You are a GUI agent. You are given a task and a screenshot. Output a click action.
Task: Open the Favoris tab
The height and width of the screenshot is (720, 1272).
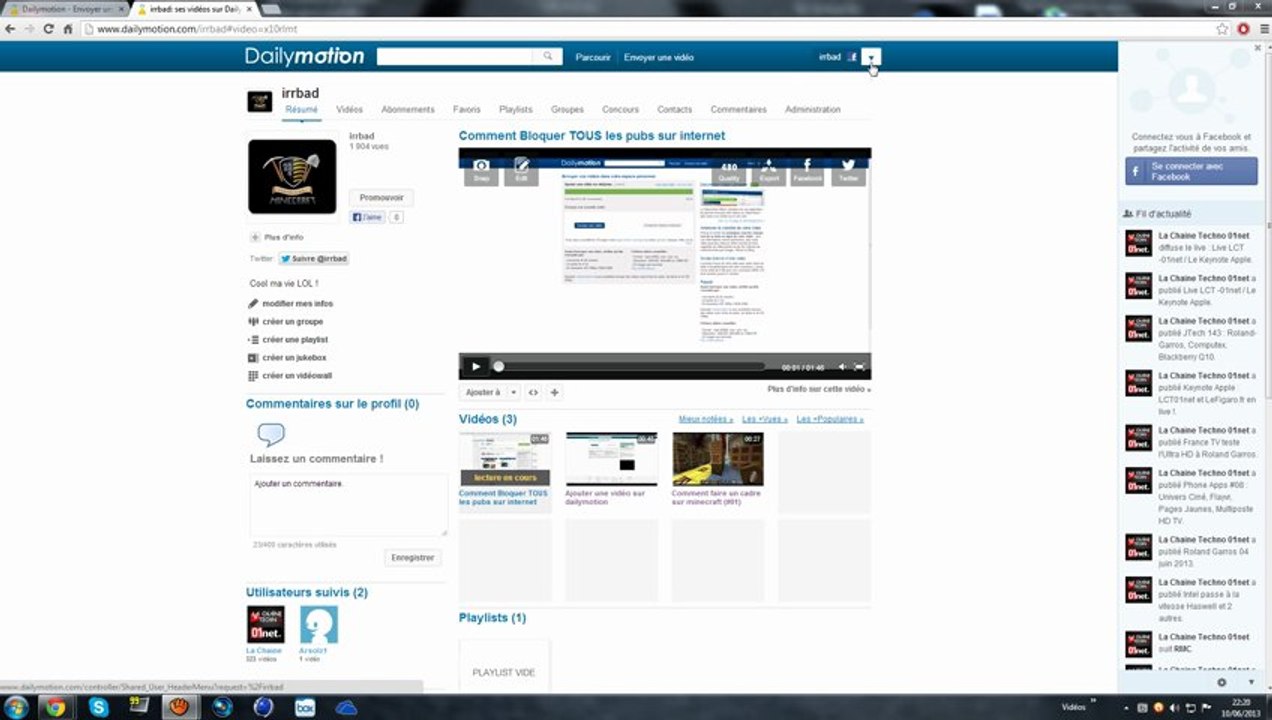[466, 109]
